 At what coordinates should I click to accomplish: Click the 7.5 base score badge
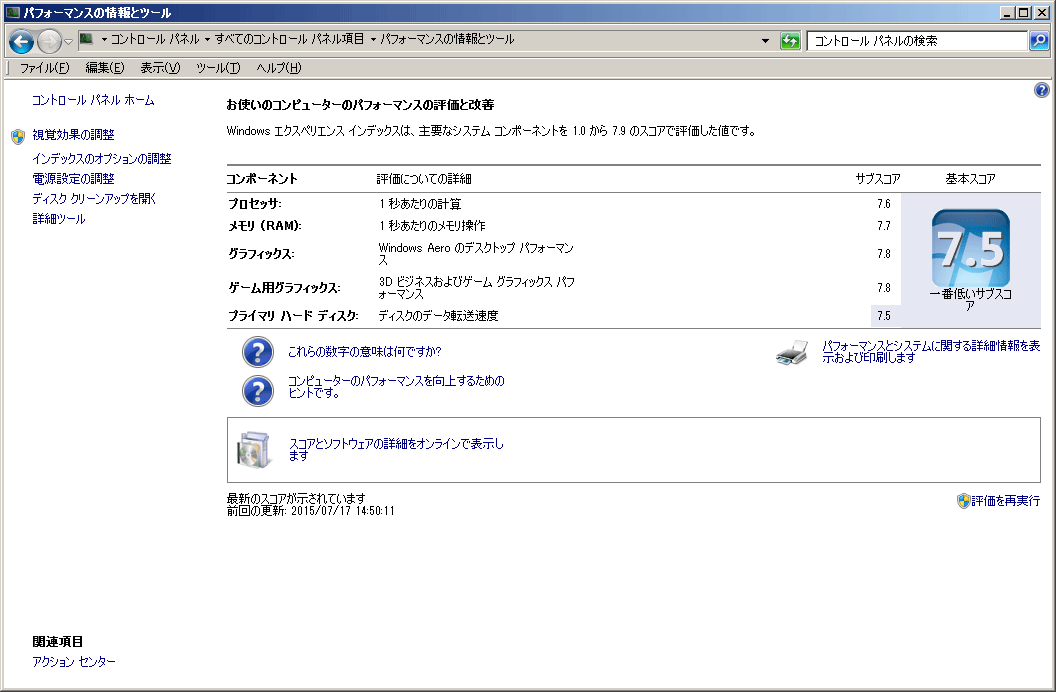coord(970,248)
